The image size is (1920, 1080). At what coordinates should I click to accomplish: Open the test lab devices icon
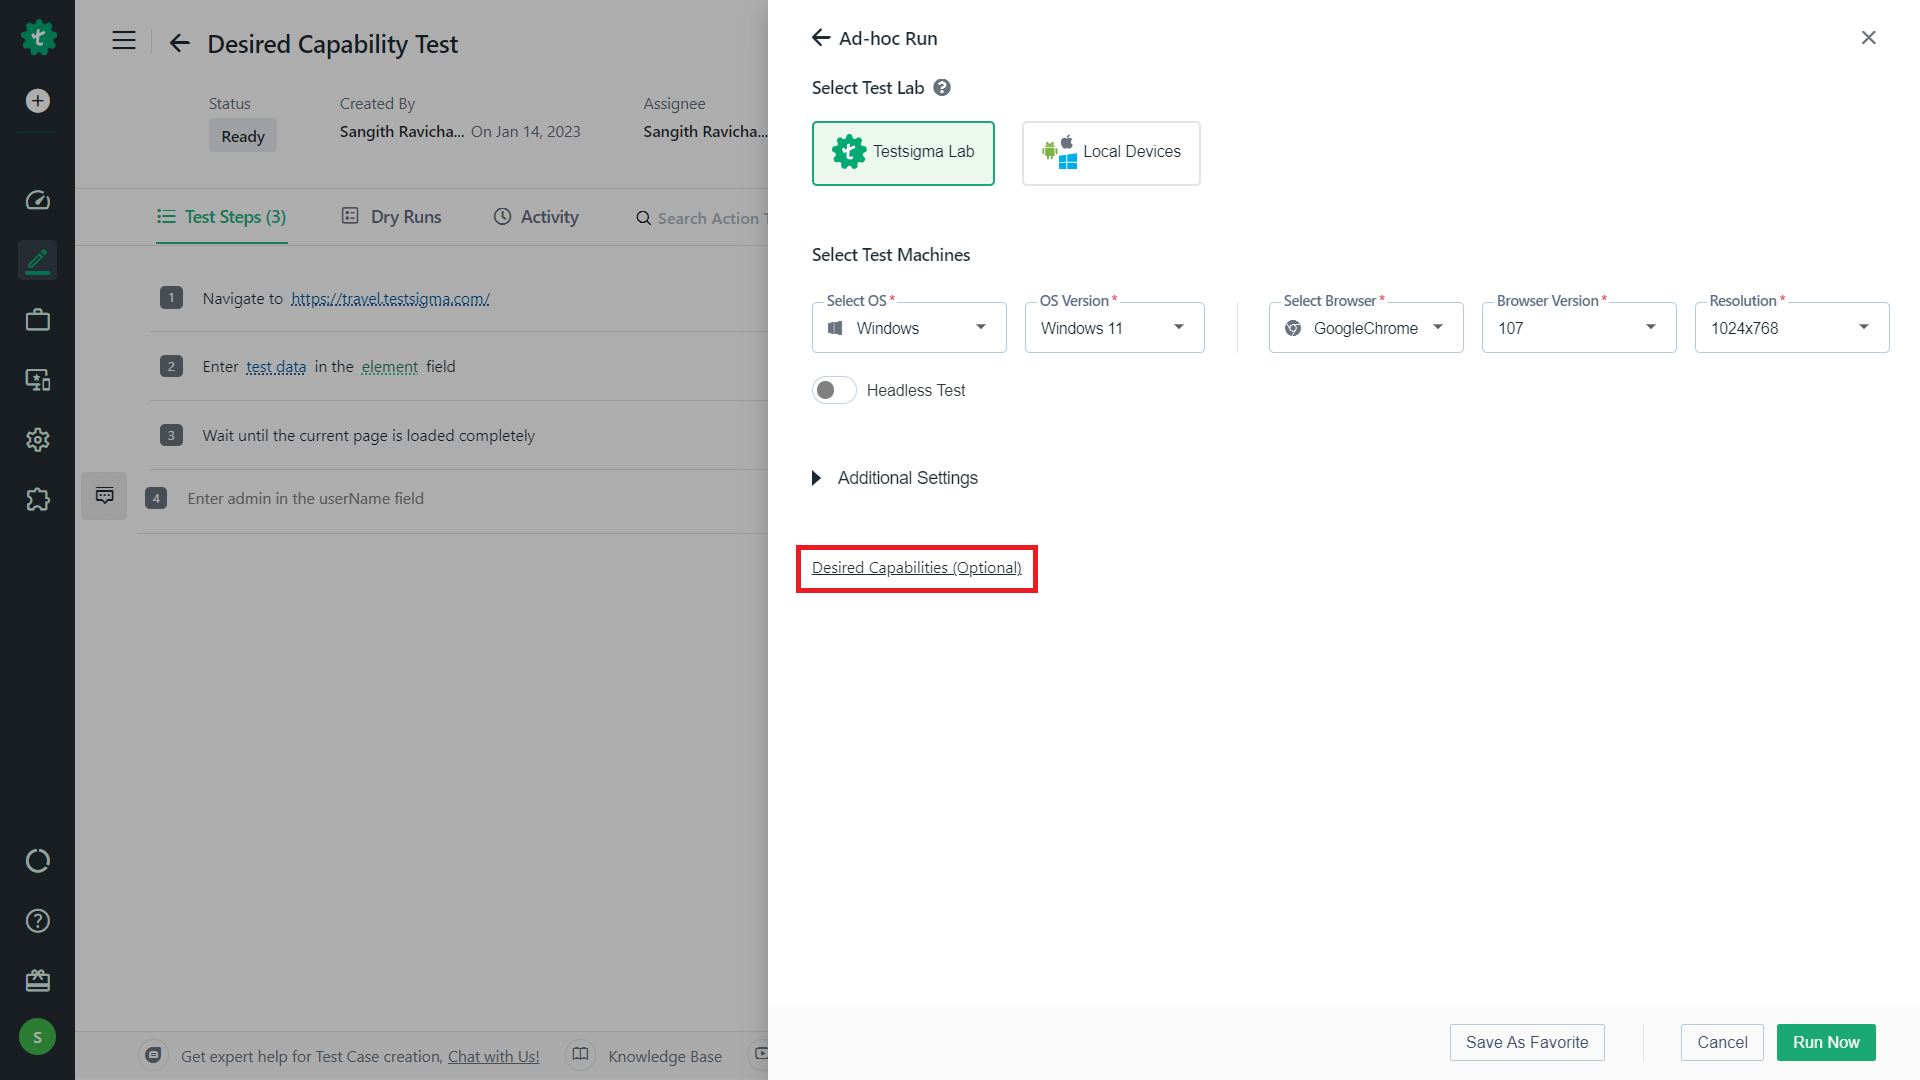[x=38, y=380]
